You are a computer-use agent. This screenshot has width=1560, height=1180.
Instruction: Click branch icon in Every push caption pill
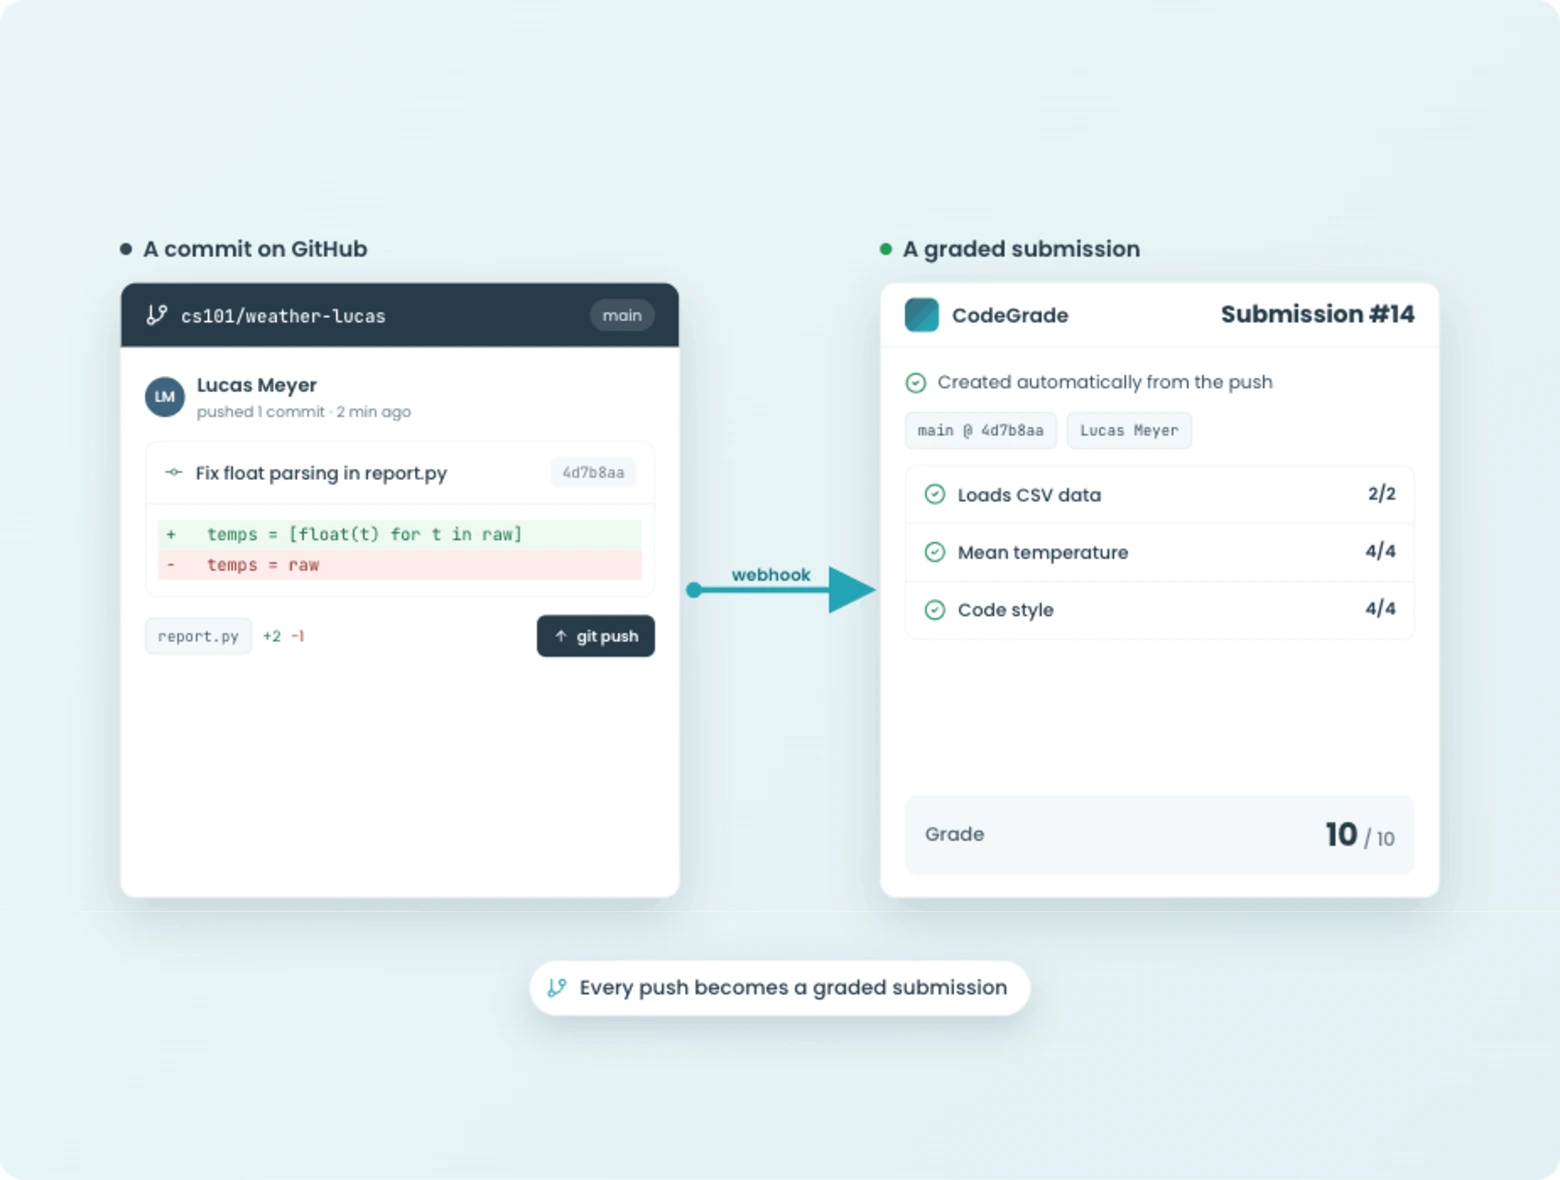(557, 988)
